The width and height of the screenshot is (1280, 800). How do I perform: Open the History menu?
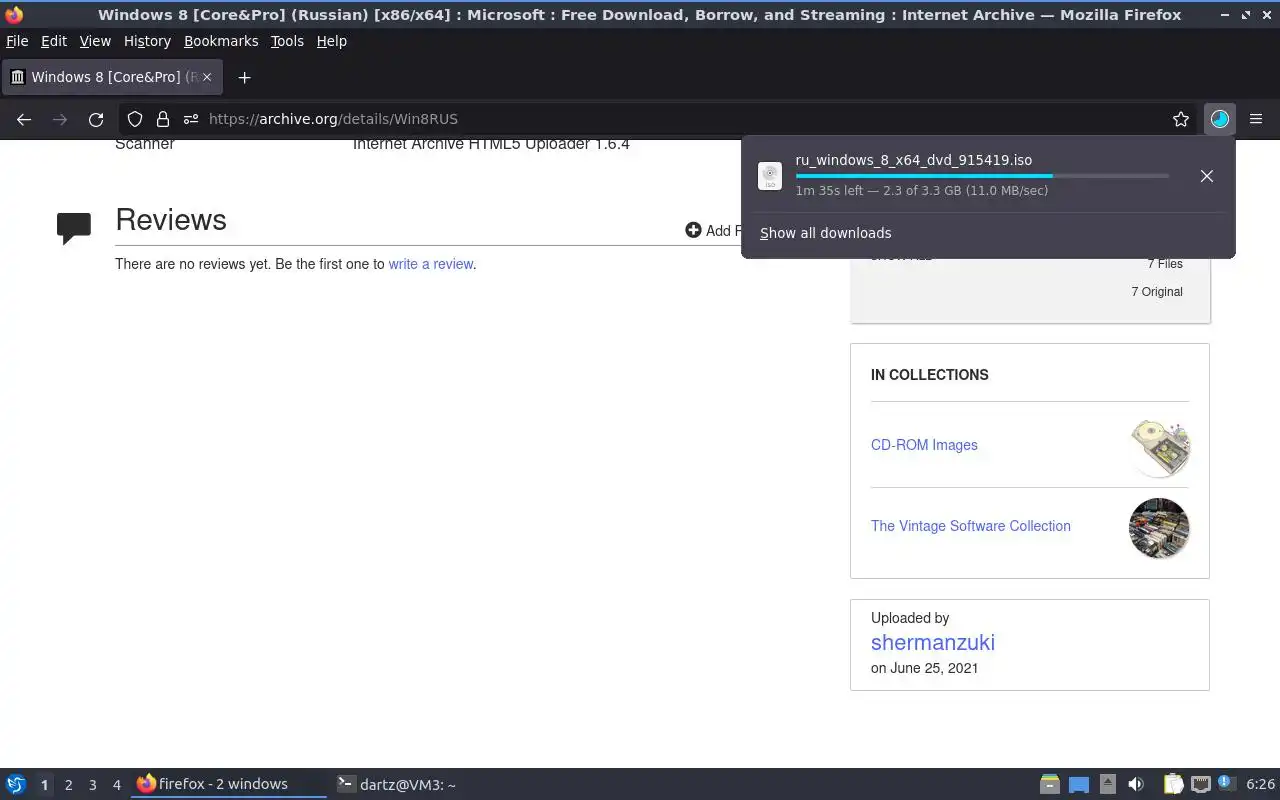pyautogui.click(x=147, y=41)
